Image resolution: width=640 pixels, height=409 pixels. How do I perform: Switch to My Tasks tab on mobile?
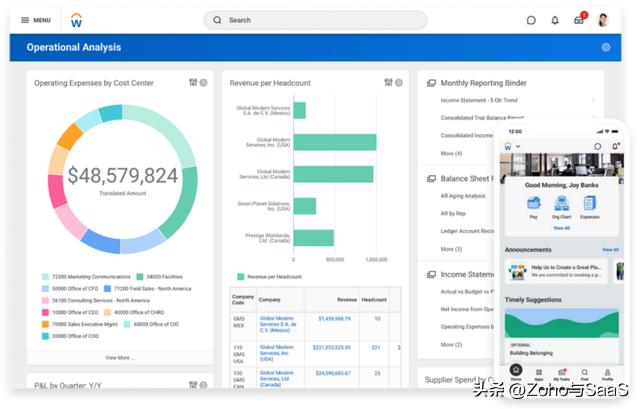pyautogui.click(x=561, y=375)
